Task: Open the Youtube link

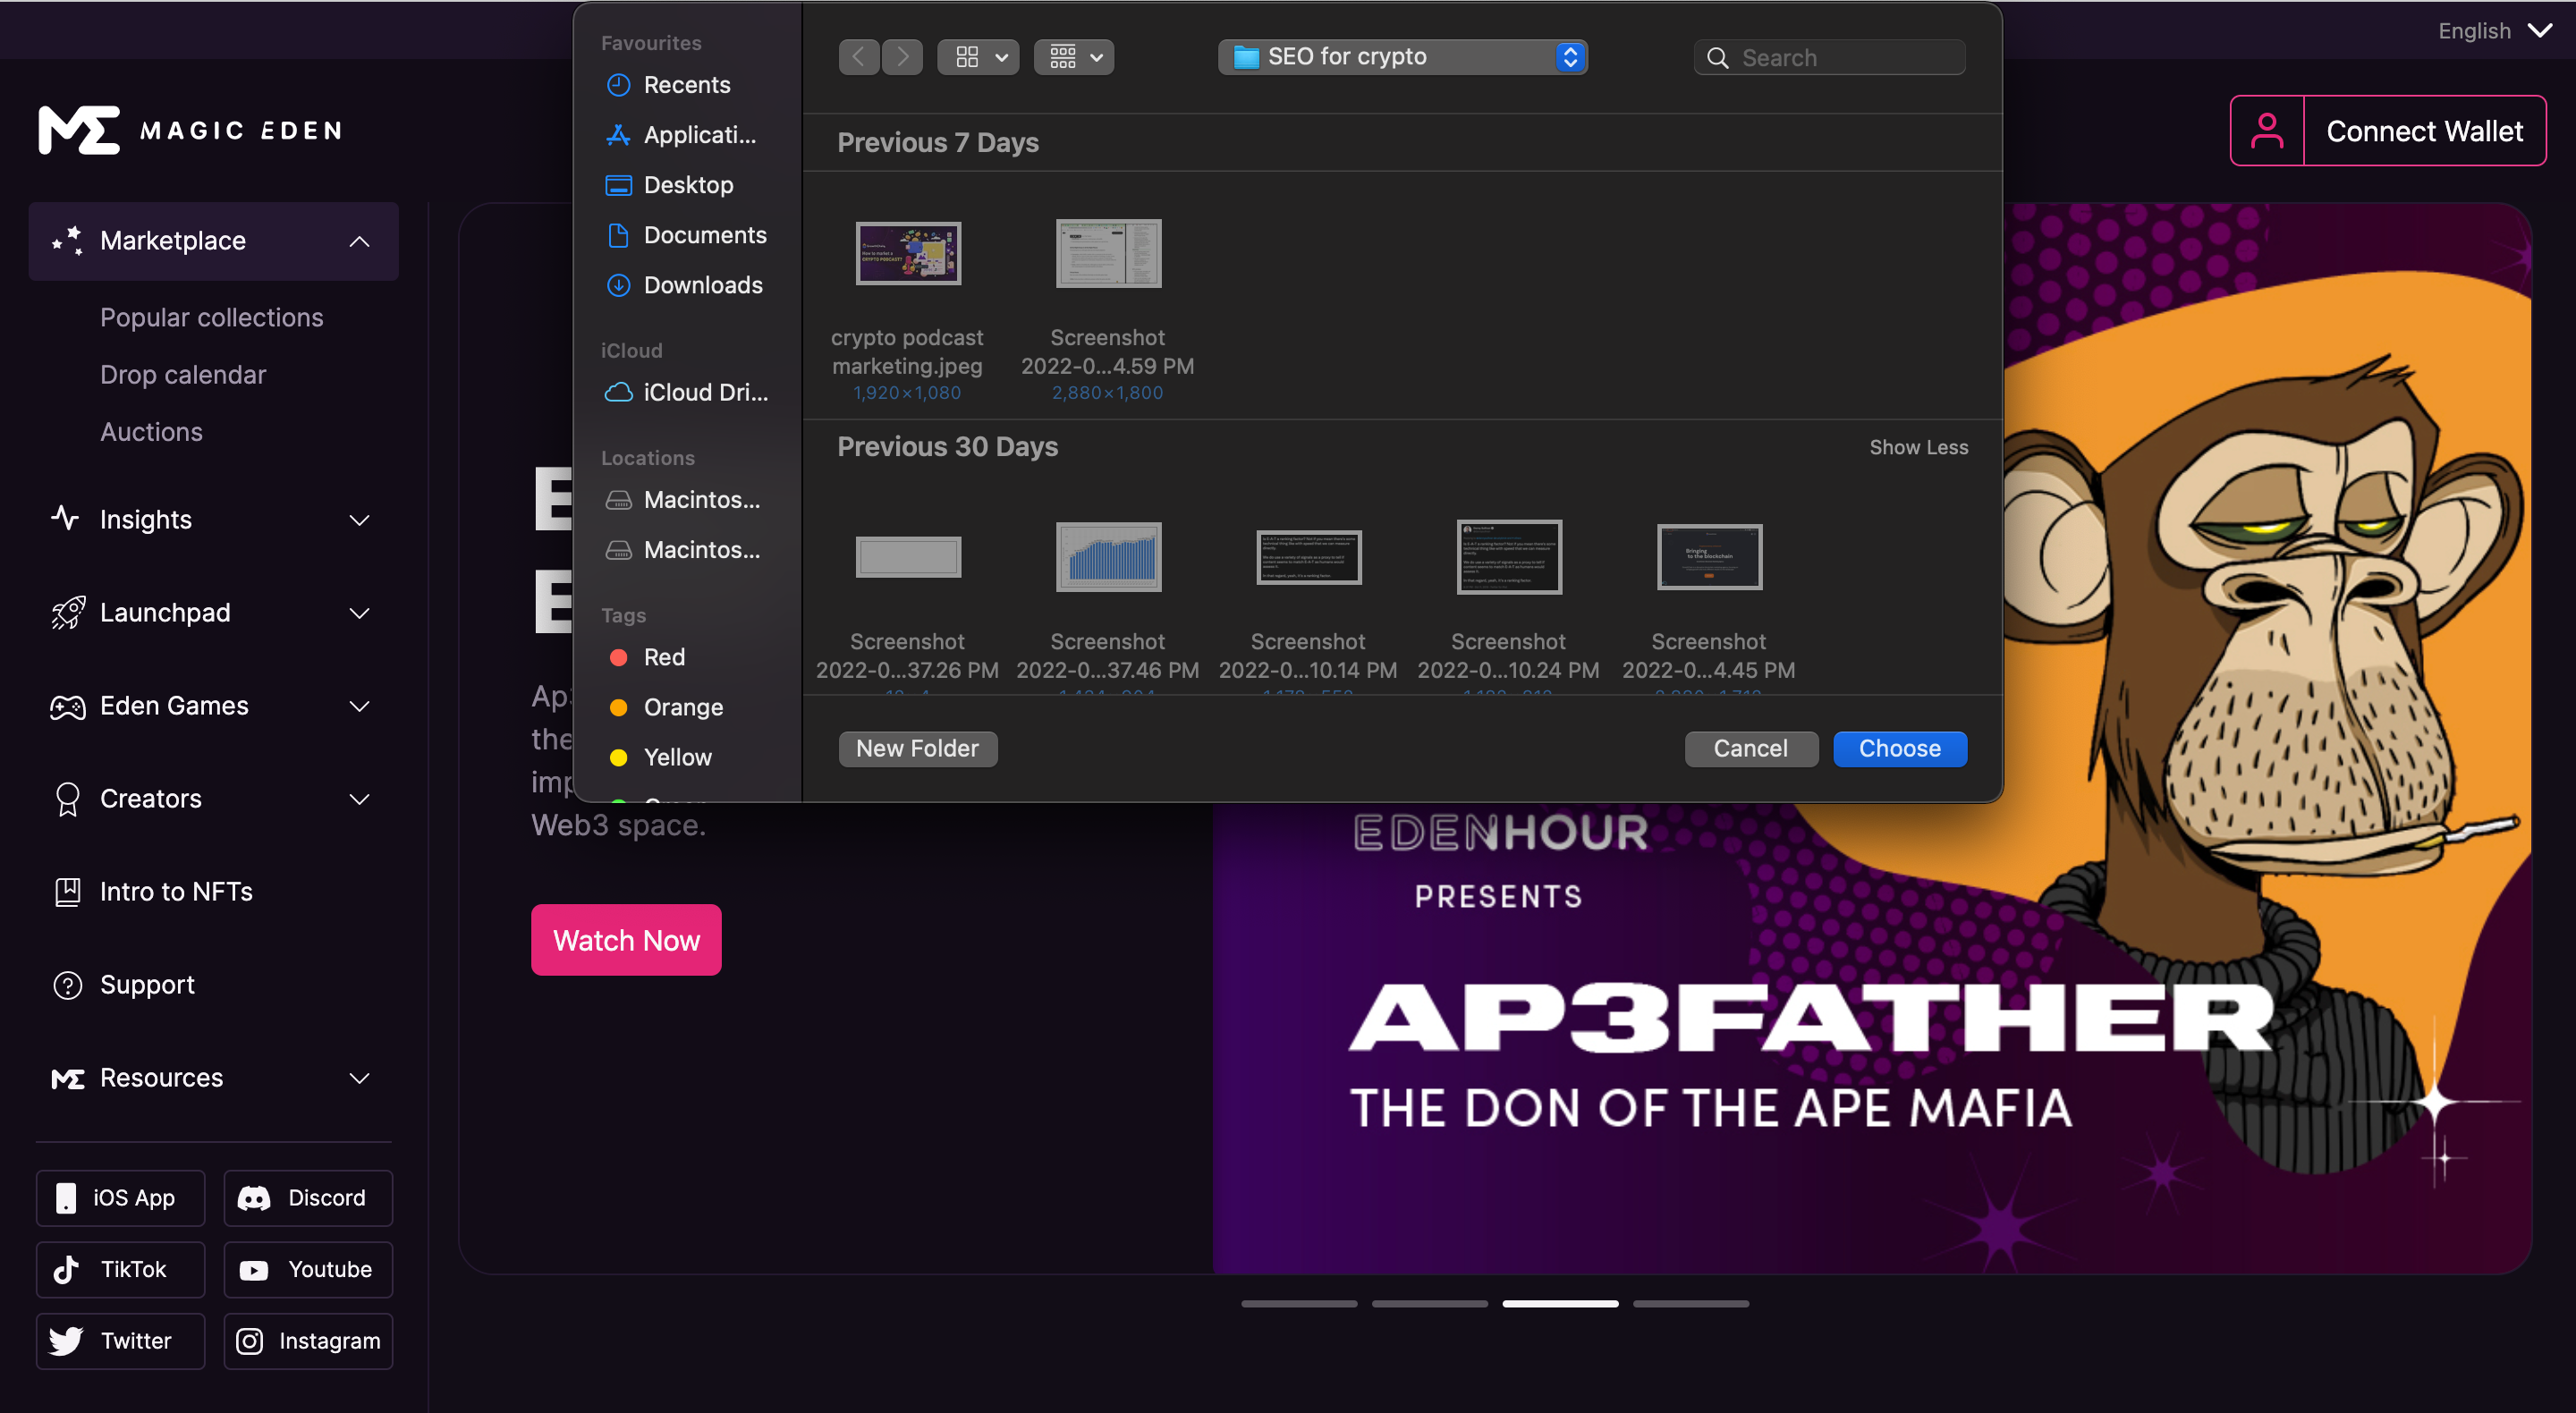Action: [308, 1269]
